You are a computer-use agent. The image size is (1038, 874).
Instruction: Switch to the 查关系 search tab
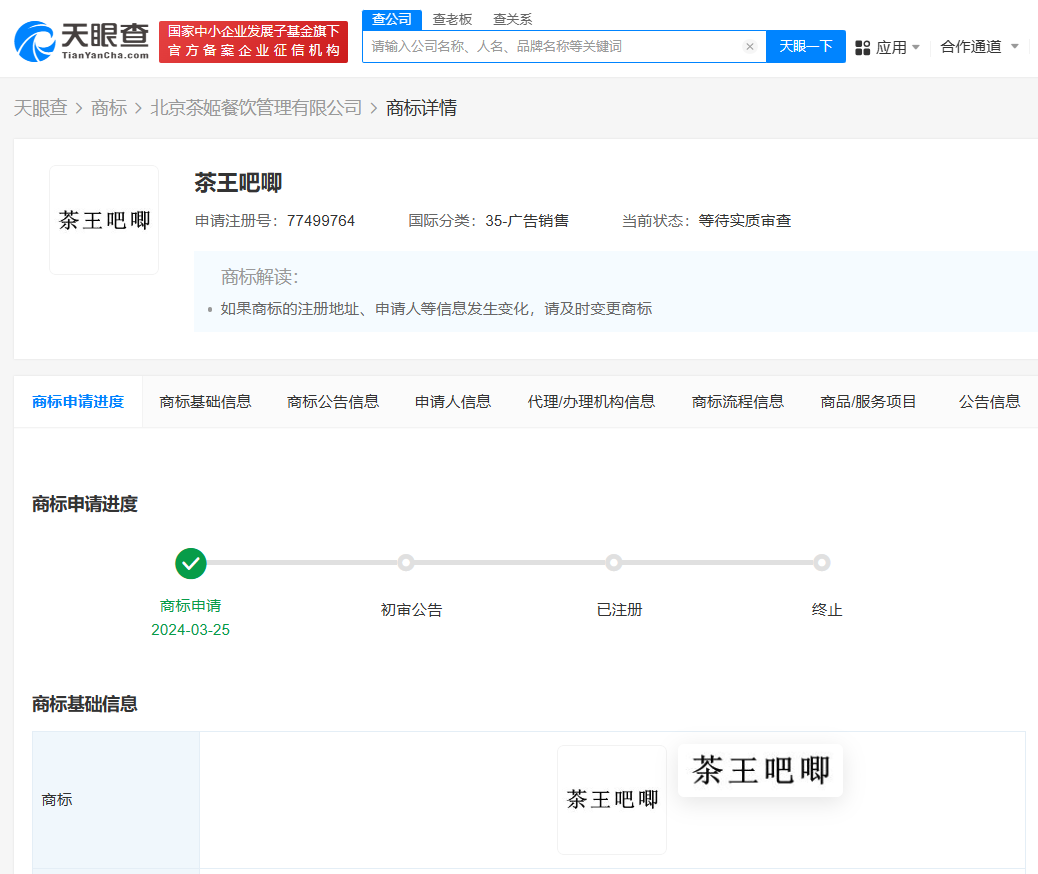[x=512, y=20]
